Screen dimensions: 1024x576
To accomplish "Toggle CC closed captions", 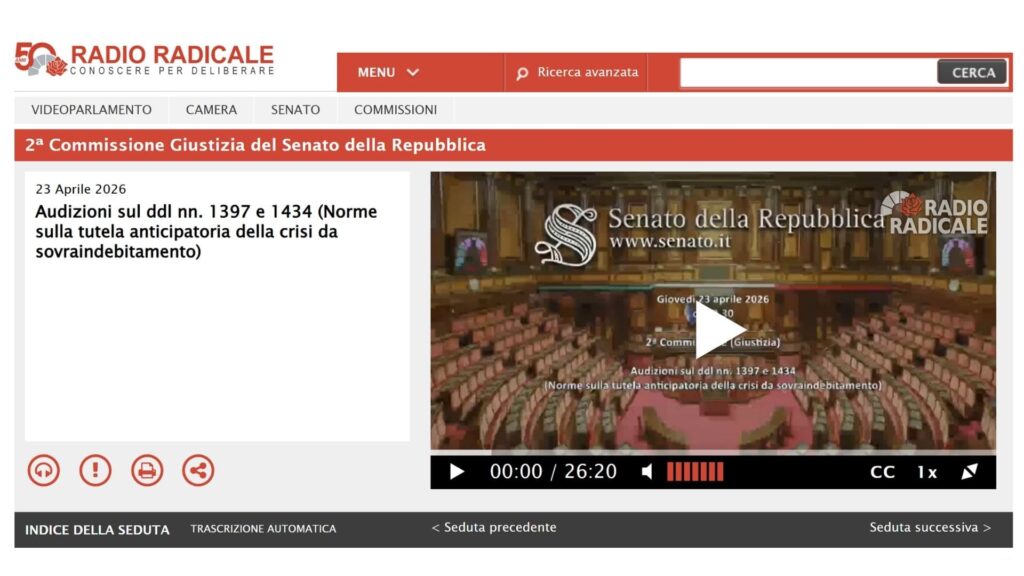I will pyautogui.click(x=882, y=472).
